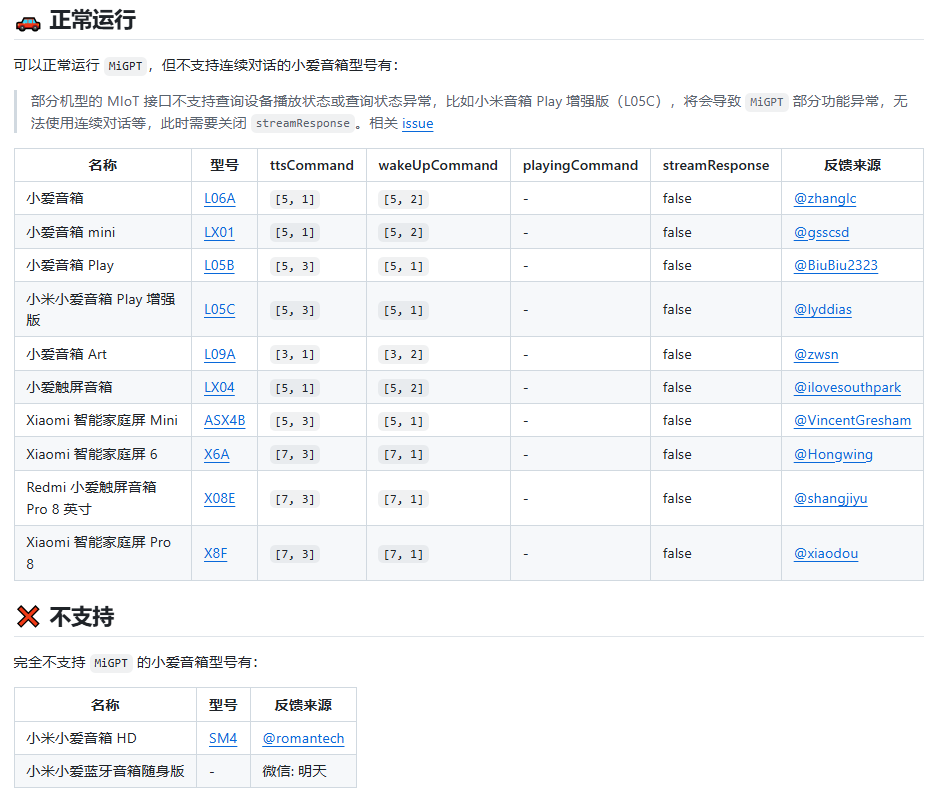Screen dimensions: 929x790
Task: Open the L05C model link
Action: (x=219, y=309)
